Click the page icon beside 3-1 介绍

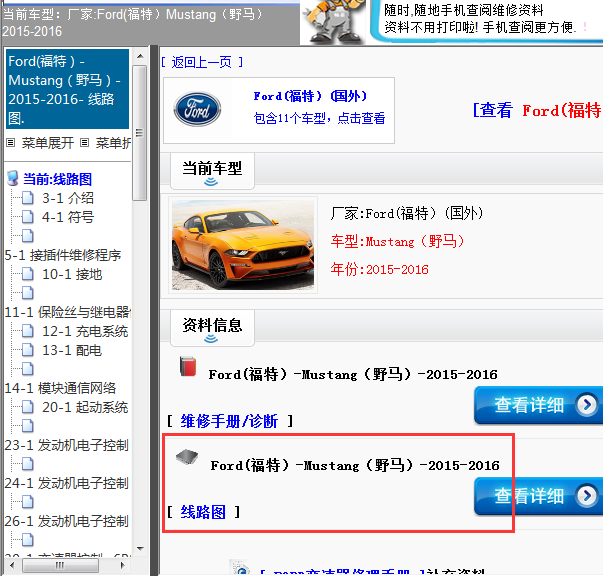click(x=27, y=198)
